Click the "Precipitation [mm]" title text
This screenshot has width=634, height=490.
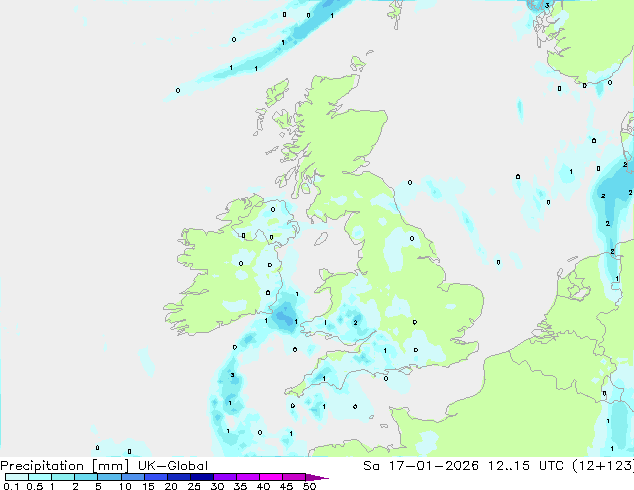[x=65, y=466]
